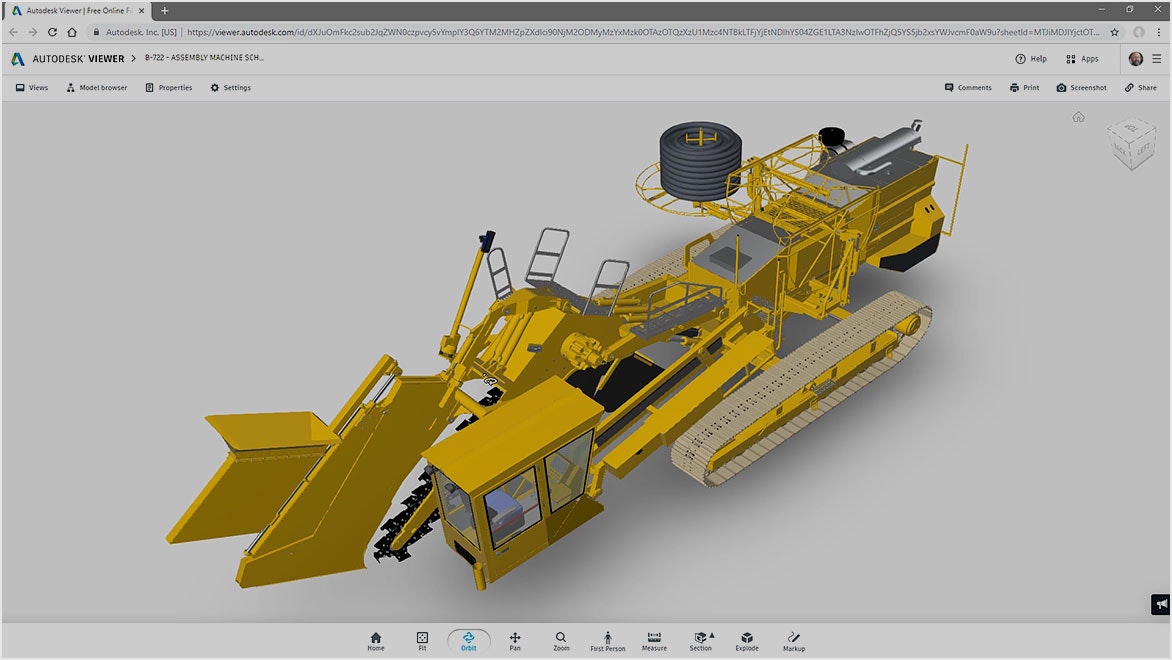
Task: Activate the Pan tool
Action: pyautogui.click(x=514, y=640)
